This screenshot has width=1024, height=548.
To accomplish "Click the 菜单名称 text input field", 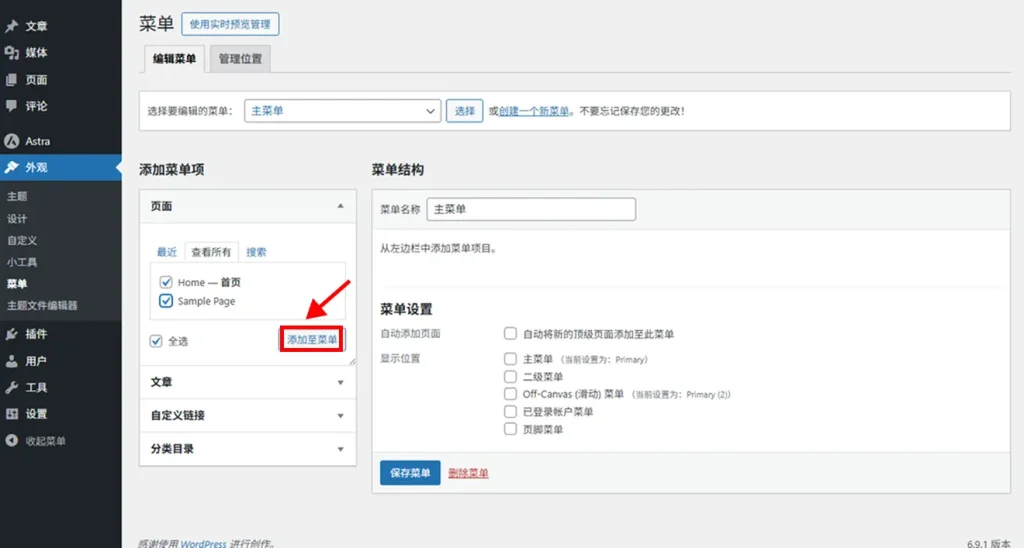I will (x=531, y=209).
